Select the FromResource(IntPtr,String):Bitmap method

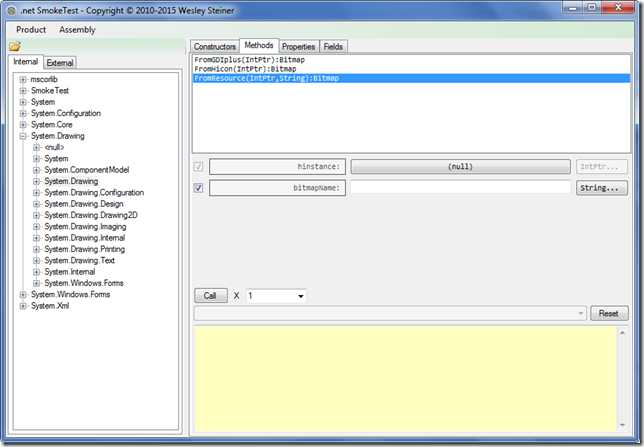coord(412,78)
